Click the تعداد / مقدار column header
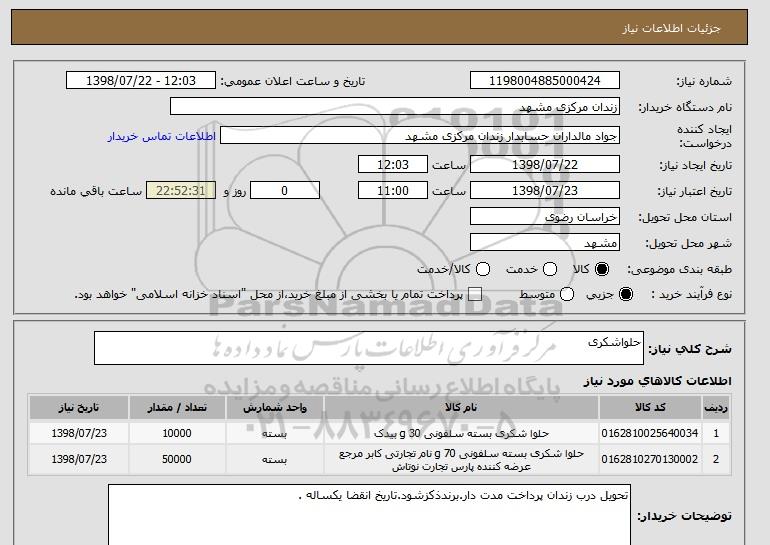This screenshot has width=770, height=545. (177, 408)
